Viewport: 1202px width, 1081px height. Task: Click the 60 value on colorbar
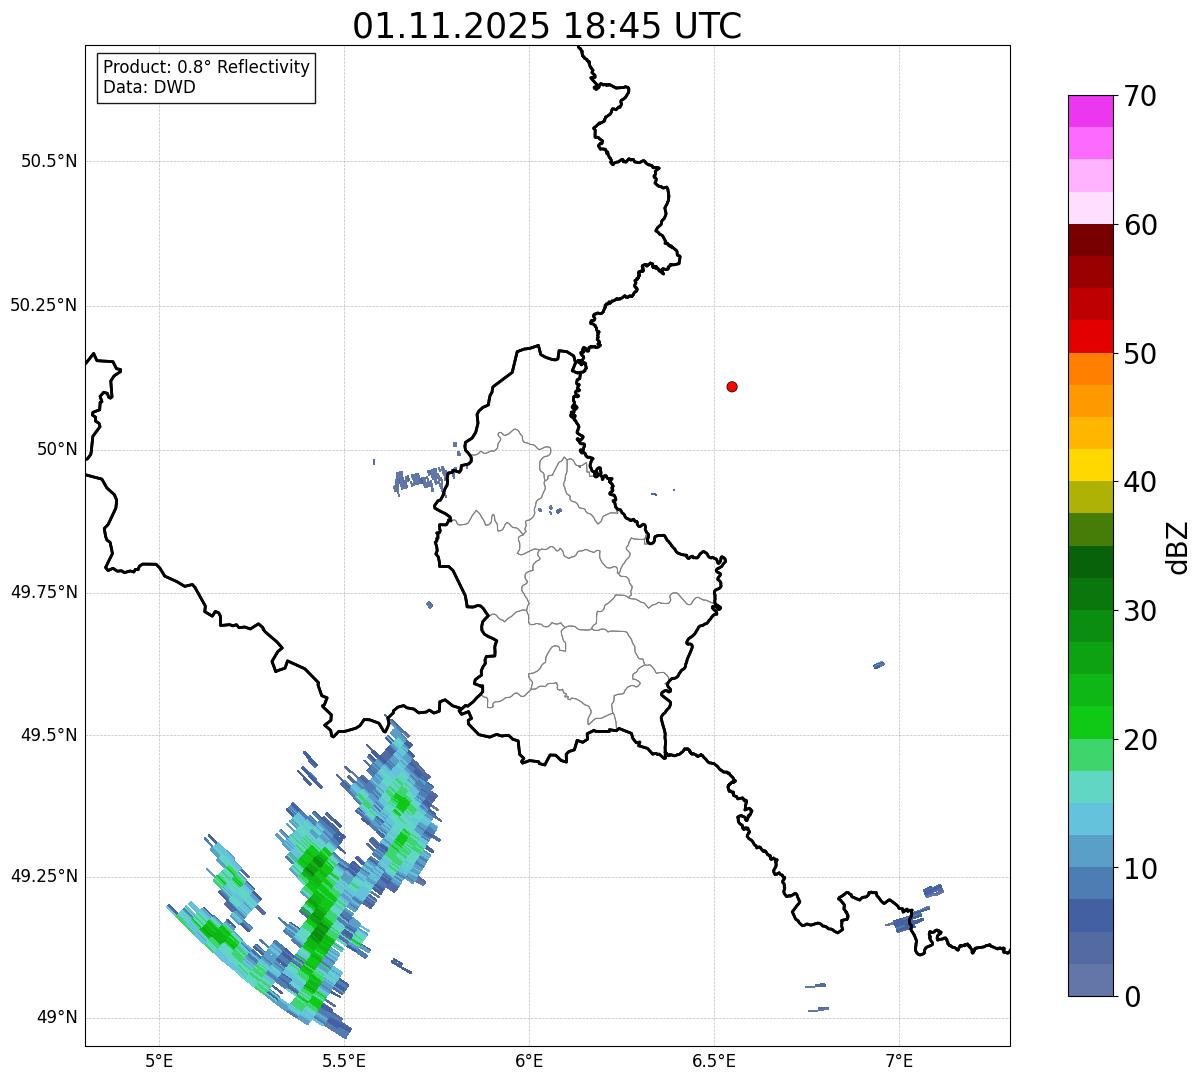[x=1141, y=225]
